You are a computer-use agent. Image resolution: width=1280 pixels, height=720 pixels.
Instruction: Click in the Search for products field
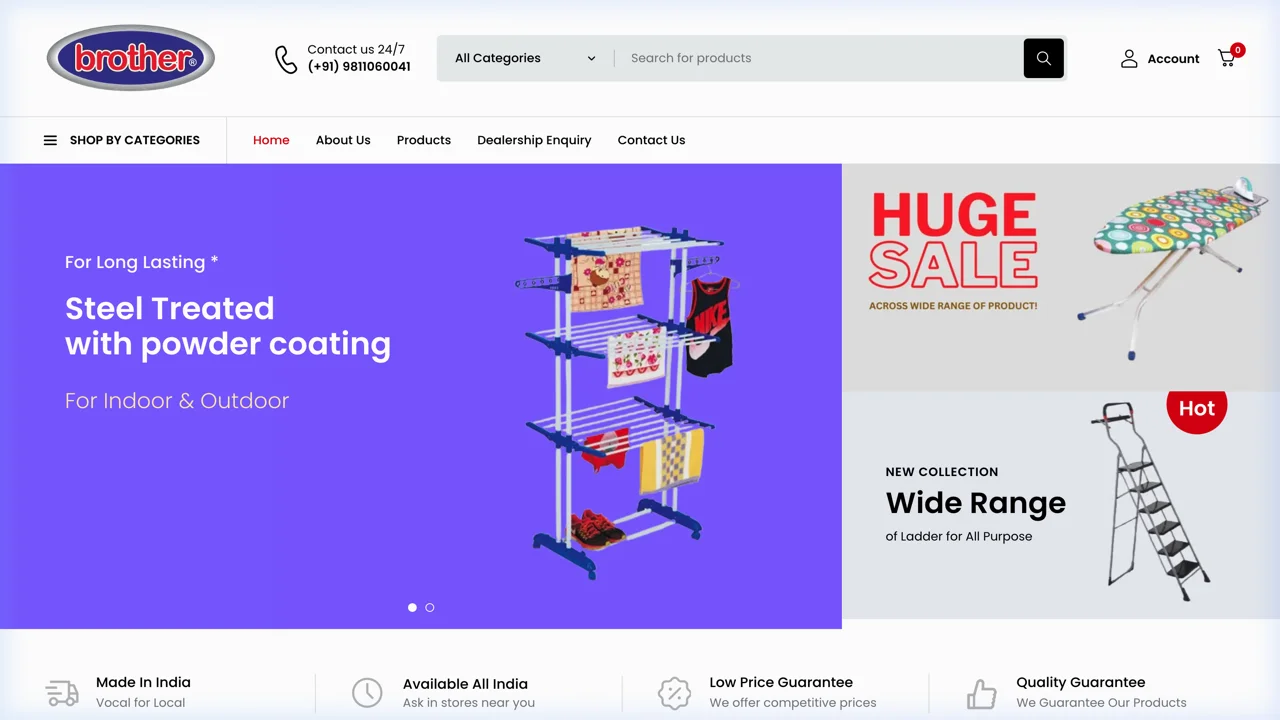point(820,58)
